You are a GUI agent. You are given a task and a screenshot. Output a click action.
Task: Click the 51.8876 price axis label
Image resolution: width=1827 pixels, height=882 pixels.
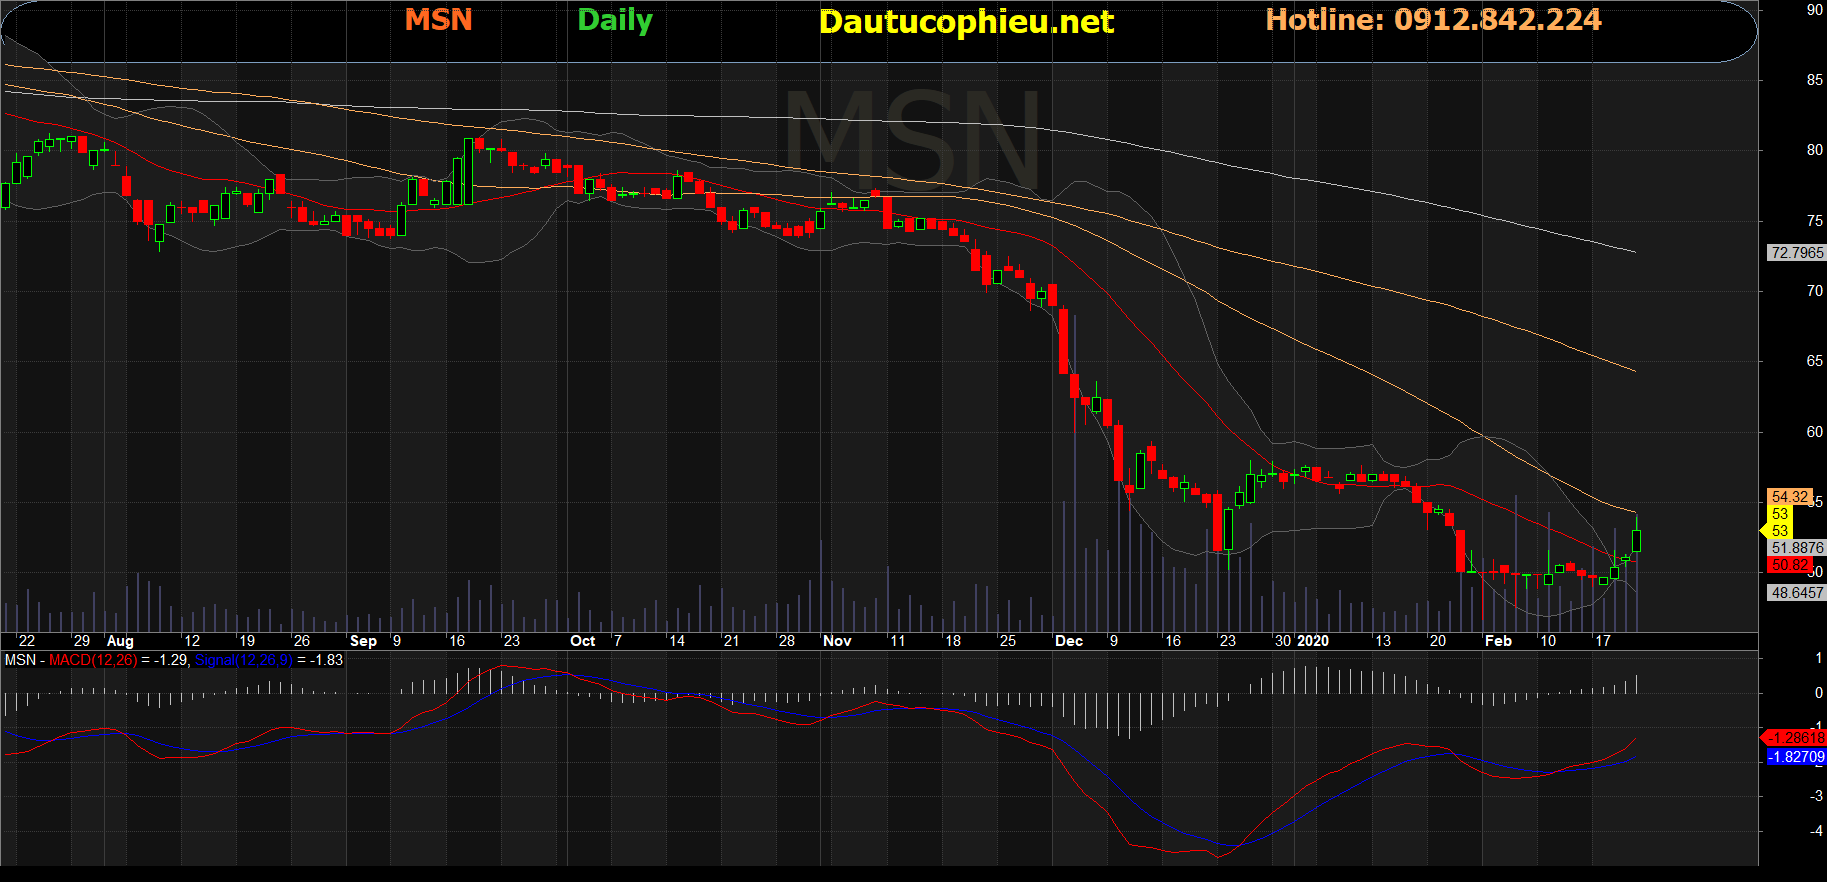click(1796, 548)
